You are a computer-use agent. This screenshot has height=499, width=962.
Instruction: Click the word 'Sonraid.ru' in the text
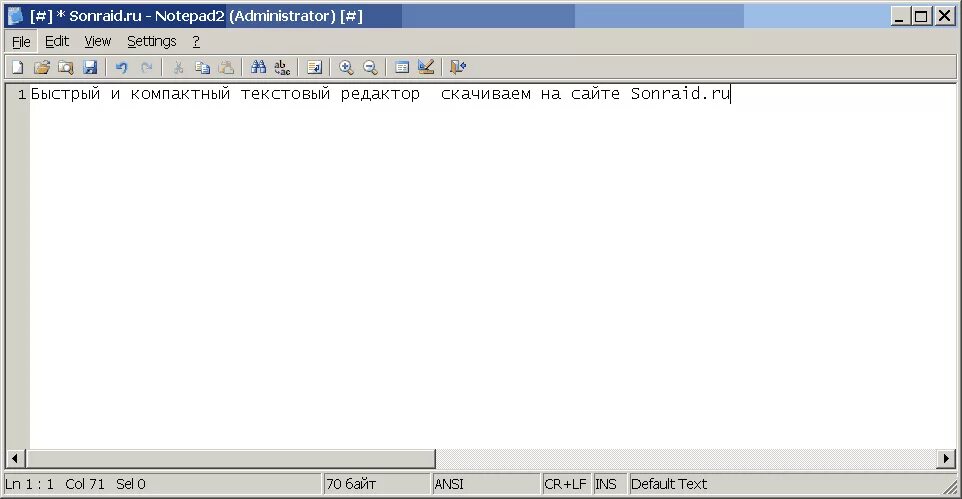(680, 93)
